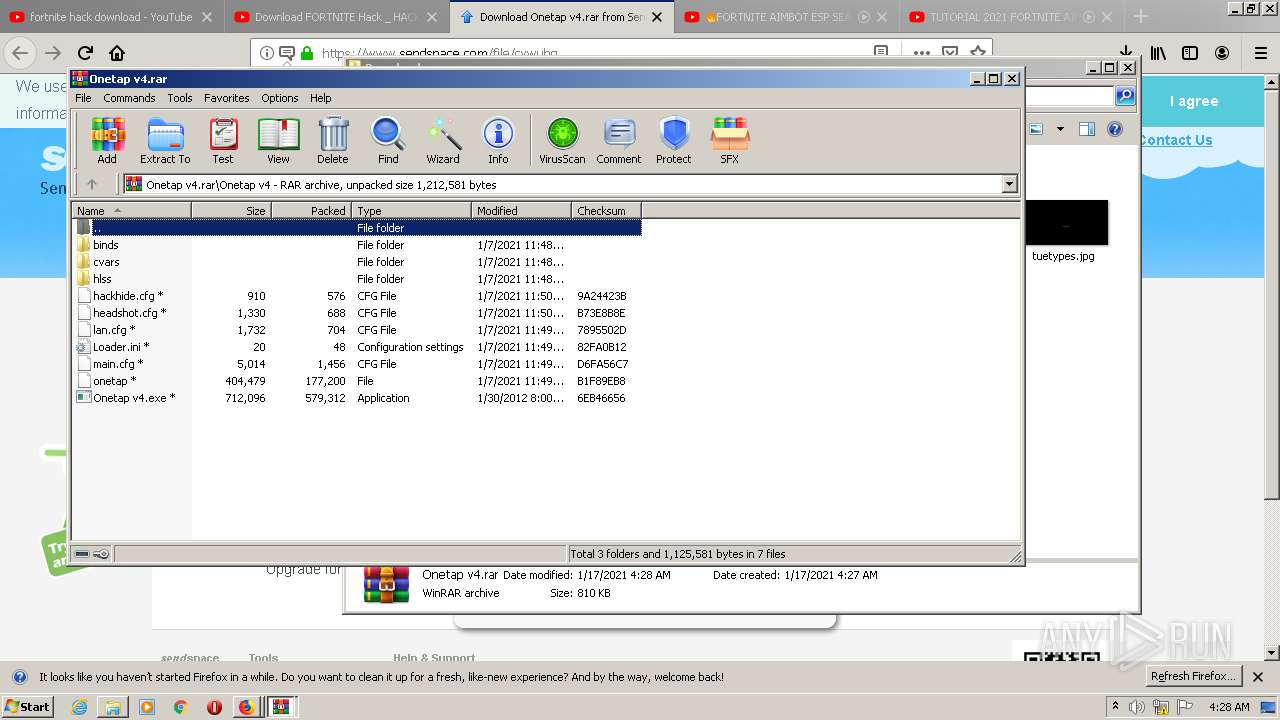Open the Contact Us link
This screenshot has width=1280, height=720.
(1176, 140)
